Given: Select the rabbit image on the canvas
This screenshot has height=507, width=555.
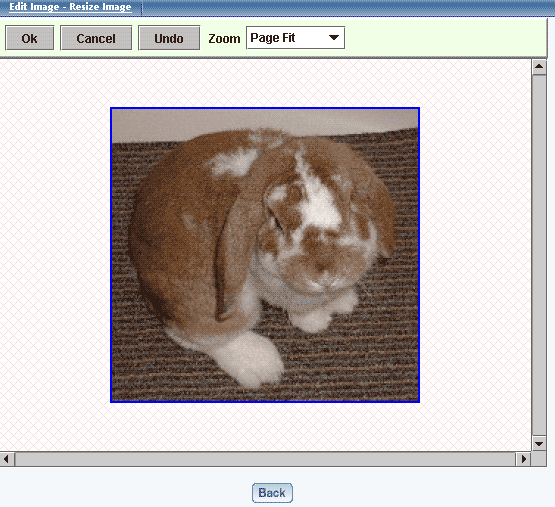Looking at the screenshot, I should 265,255.
